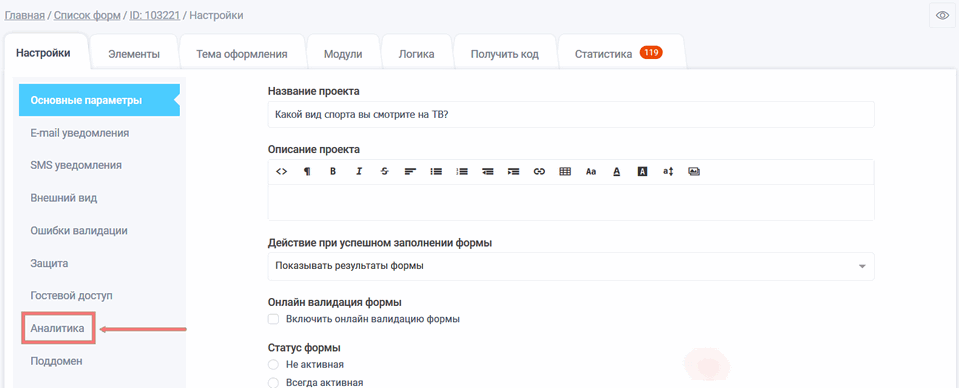
Task: Open Поддомен settings section
Action: pyautogui.click(x=56, y=361)
